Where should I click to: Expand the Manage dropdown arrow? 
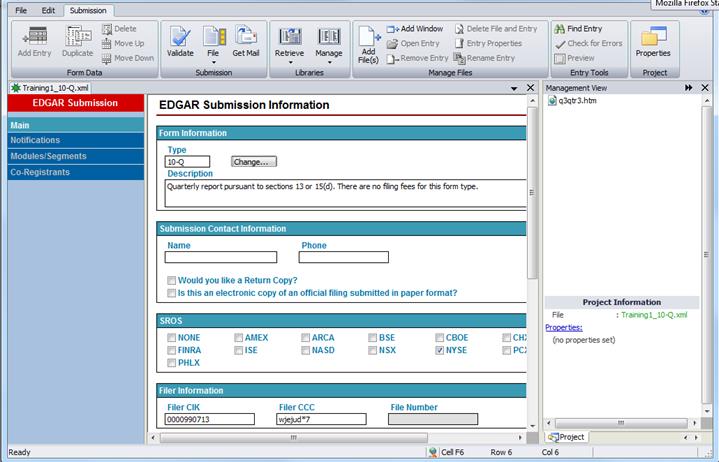[329, 62]
